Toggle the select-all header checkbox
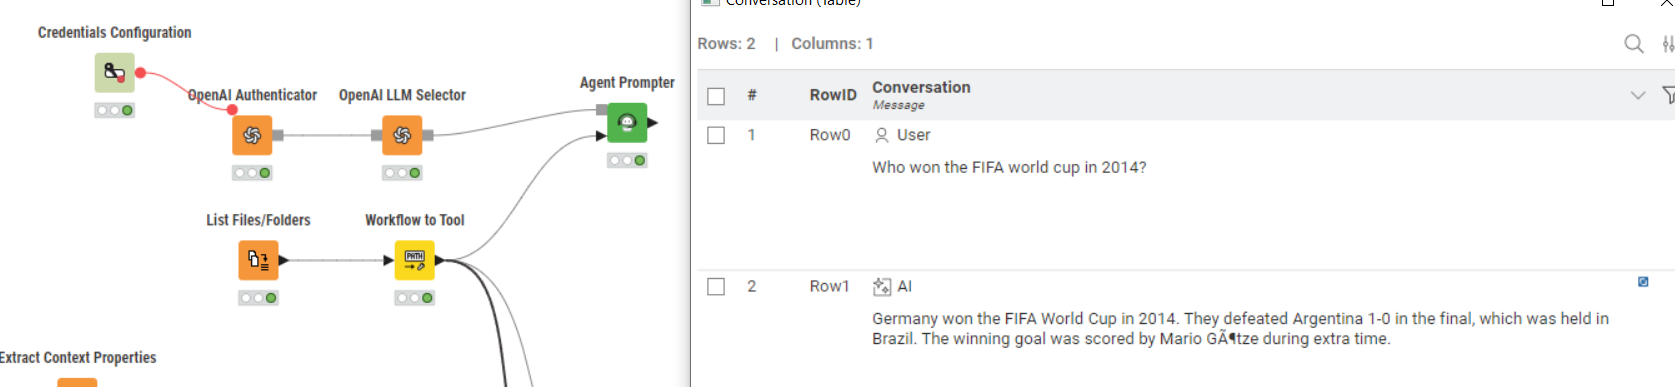The image size is (1675, 387). (716, 96)
